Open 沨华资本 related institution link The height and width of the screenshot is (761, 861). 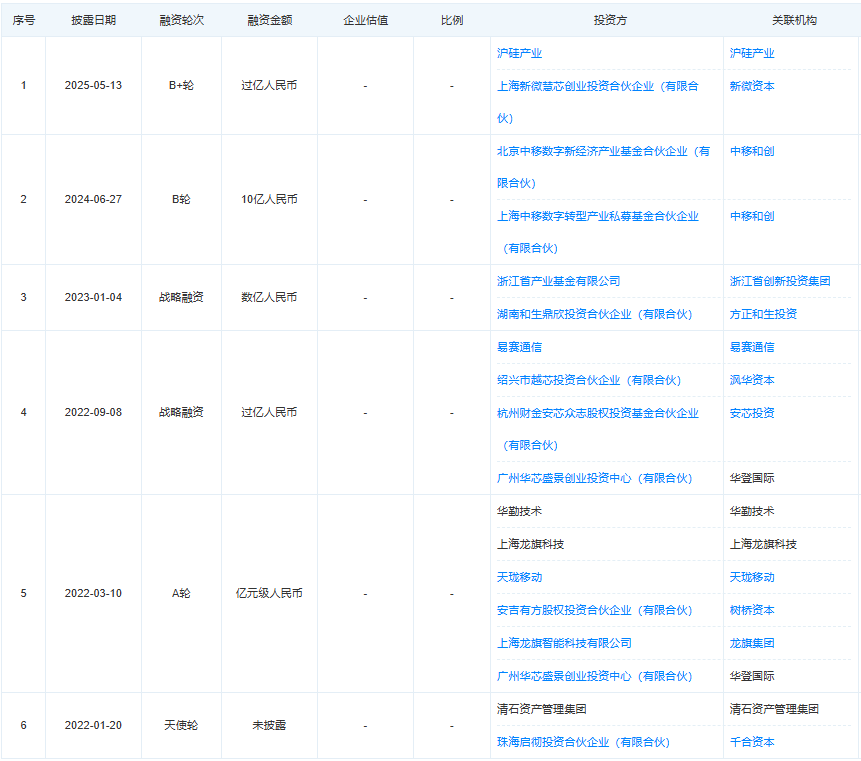pyautogui.click(x=752, y=381)
